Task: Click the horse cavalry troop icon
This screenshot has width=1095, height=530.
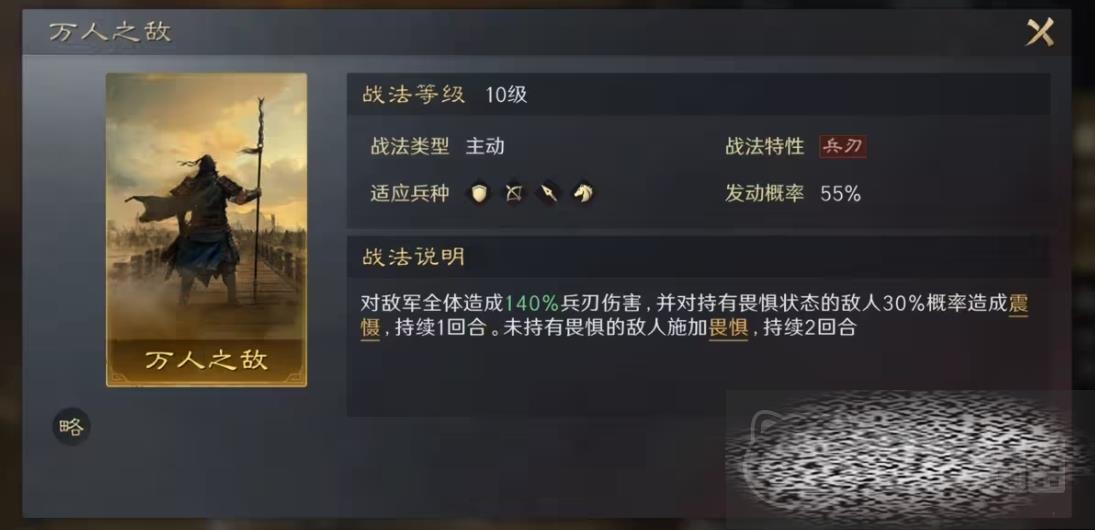Action: 583,193
